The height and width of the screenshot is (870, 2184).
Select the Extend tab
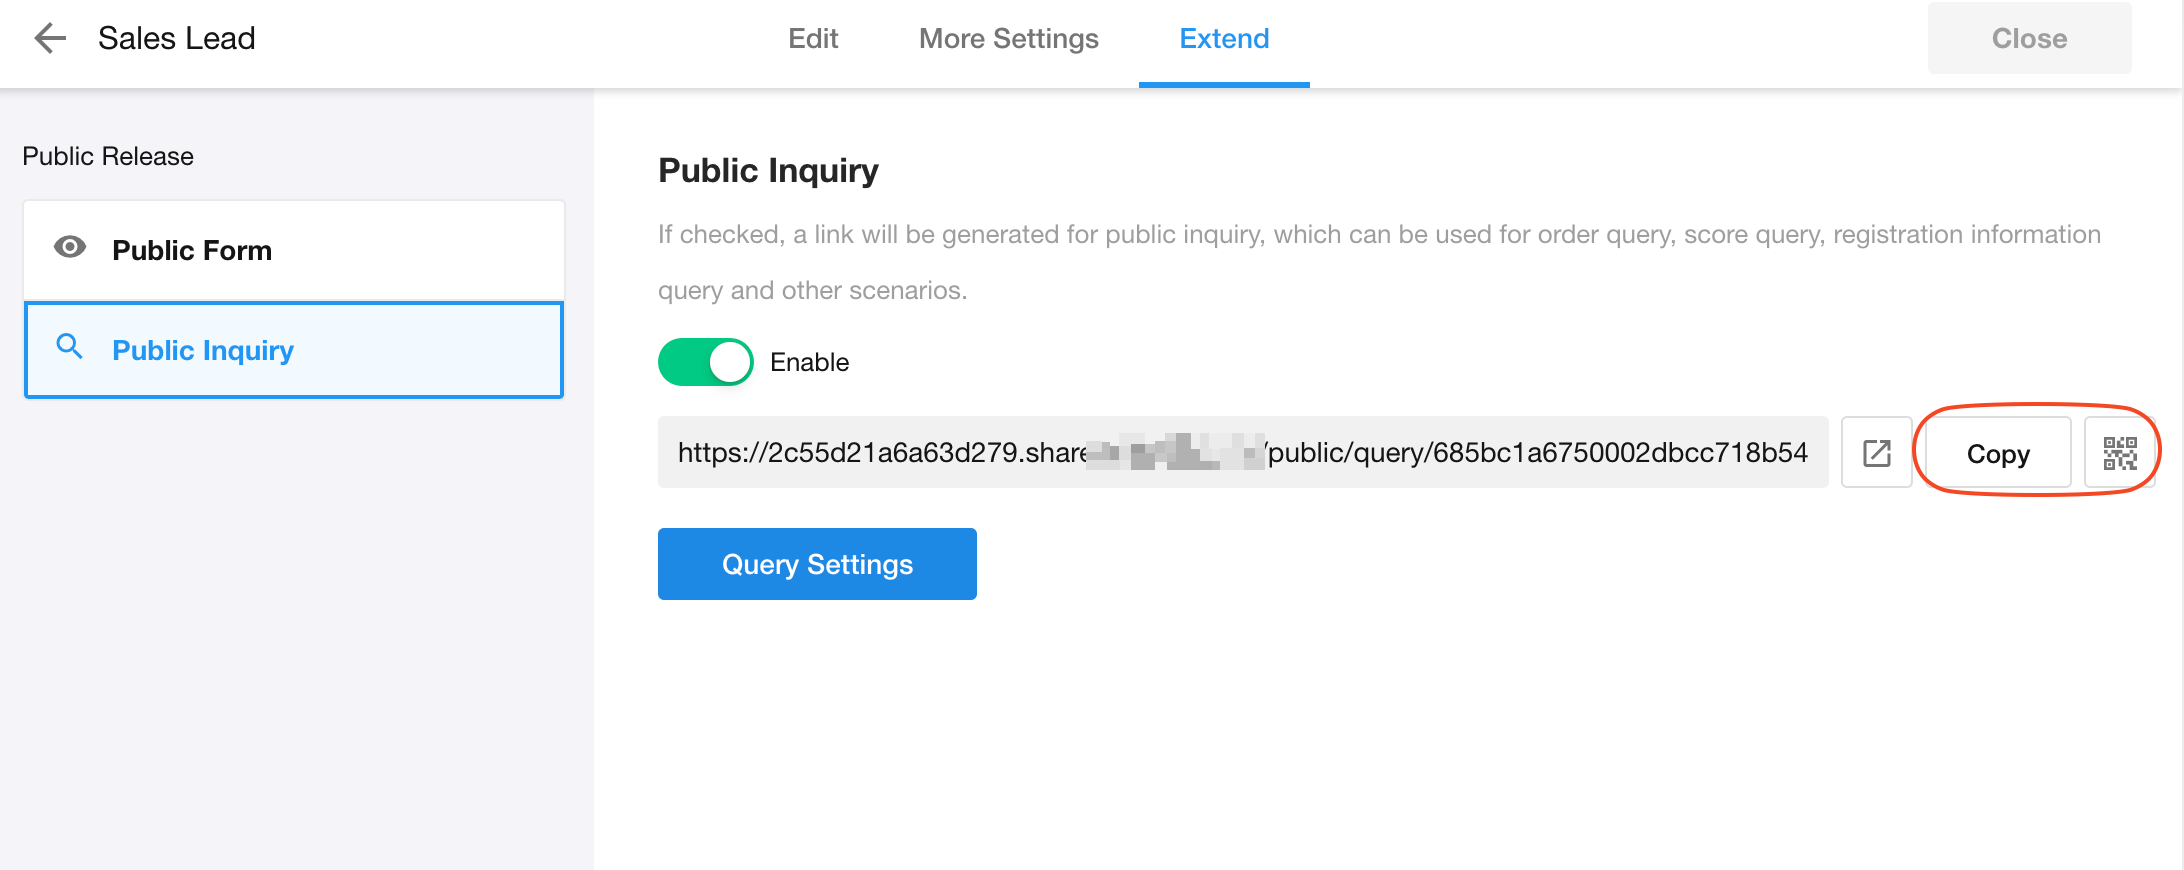coord(1223,39)
